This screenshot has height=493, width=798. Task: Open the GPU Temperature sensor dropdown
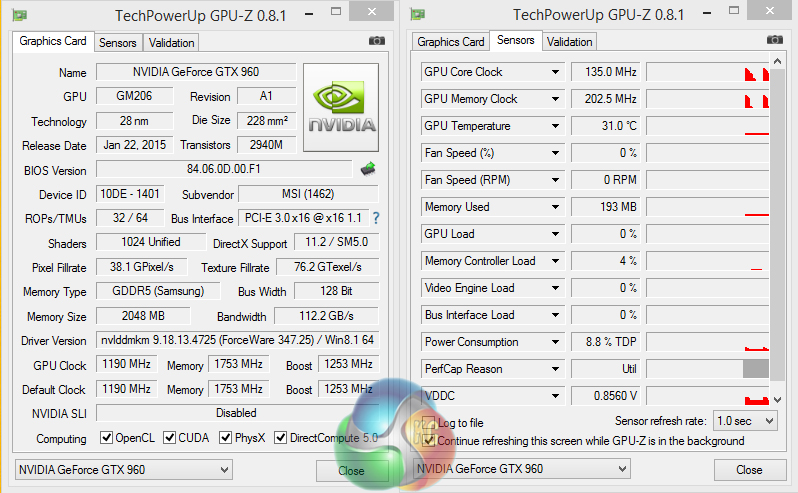555,126
